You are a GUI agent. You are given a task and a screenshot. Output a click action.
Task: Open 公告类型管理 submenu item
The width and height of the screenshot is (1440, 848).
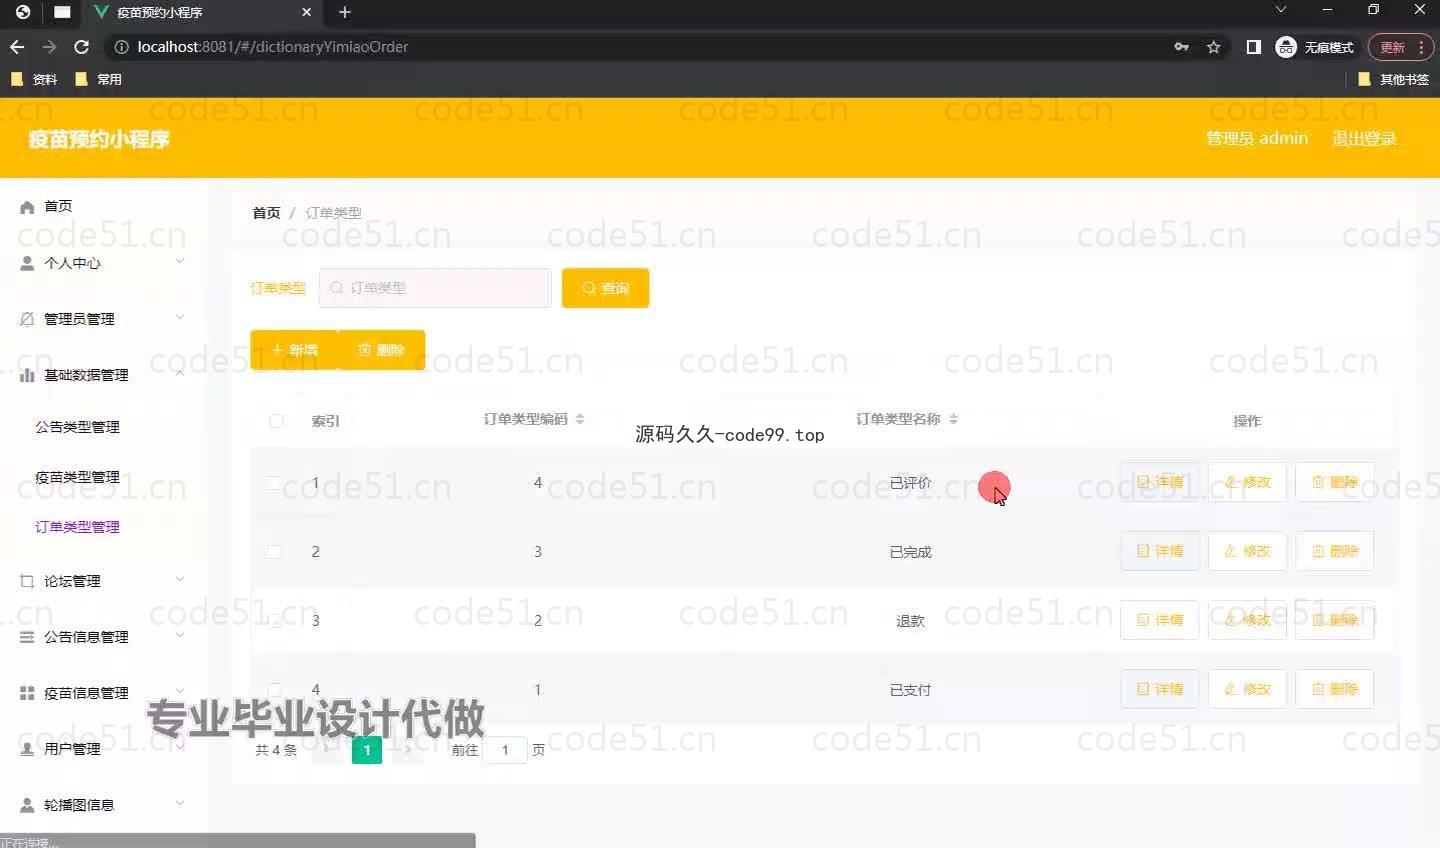tap(77, 427)
